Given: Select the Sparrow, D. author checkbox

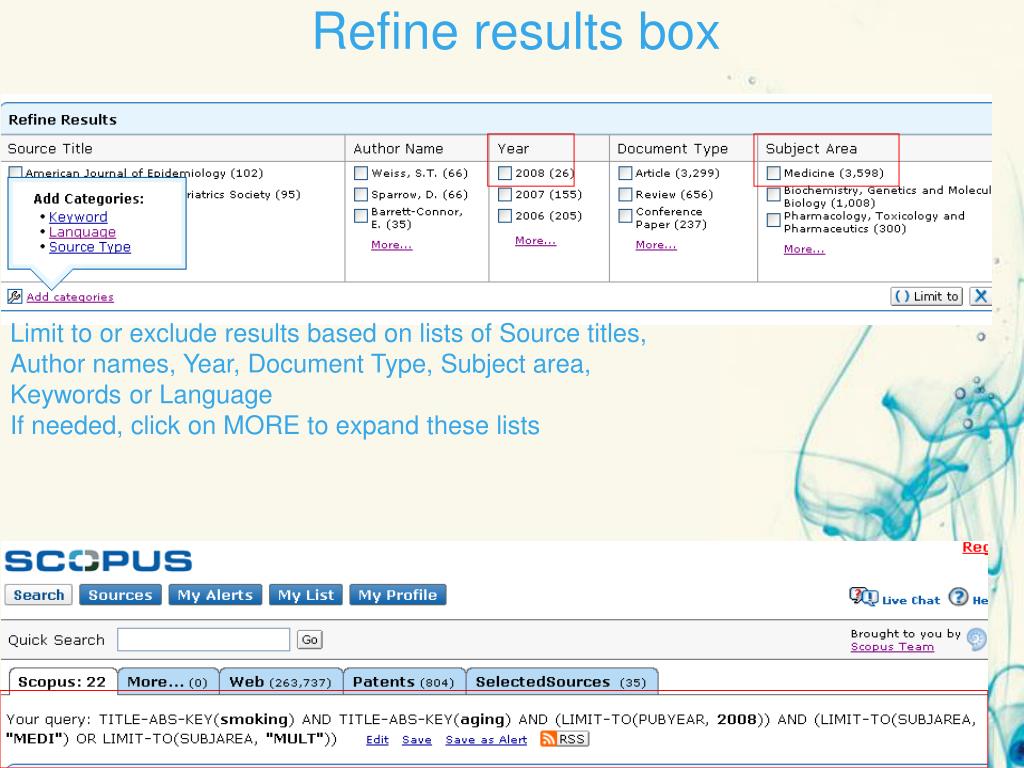Looking at the screenshot, I should coord(360,195).
